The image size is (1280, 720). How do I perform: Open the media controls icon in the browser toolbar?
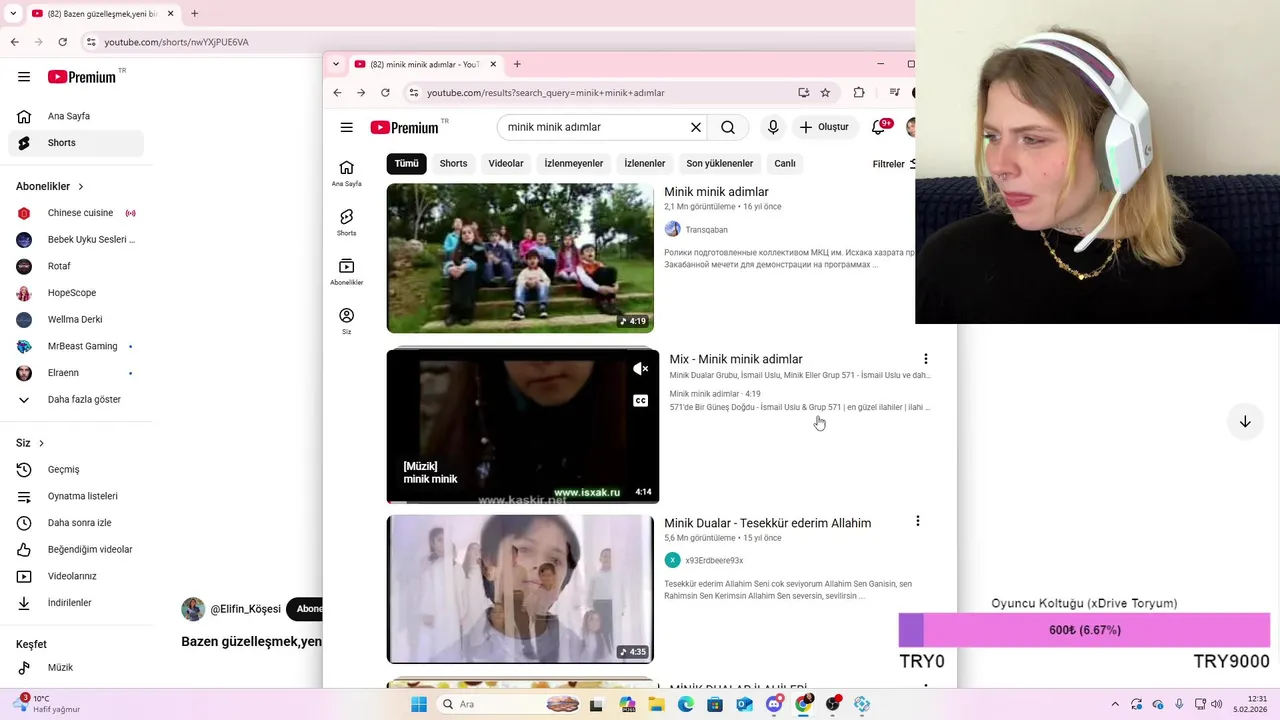pyautogui.click(x=894, y=93)
